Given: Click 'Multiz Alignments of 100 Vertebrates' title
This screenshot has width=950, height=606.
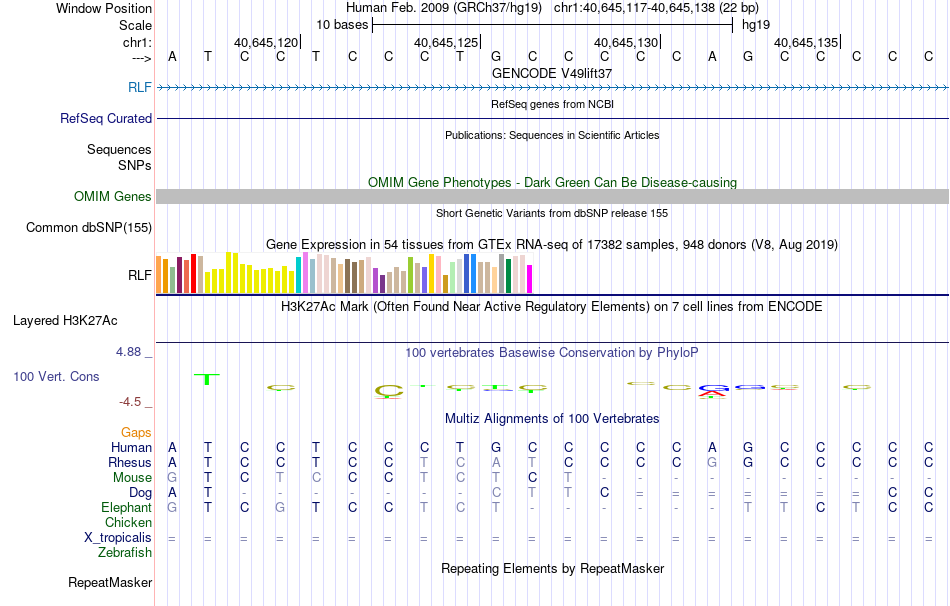Looking at the screenshot, I should [552, 419].
